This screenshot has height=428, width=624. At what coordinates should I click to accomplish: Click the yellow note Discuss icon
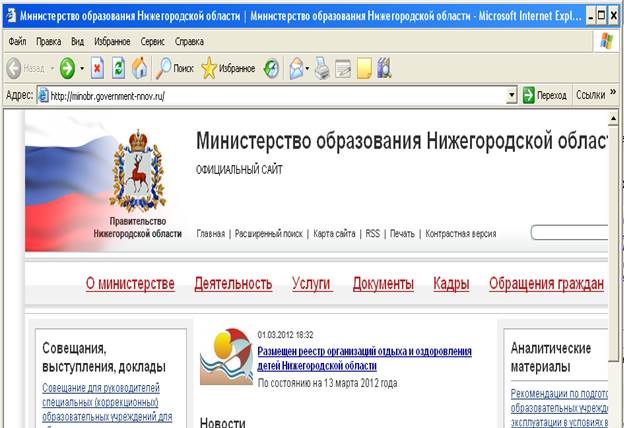coord(364,68)
